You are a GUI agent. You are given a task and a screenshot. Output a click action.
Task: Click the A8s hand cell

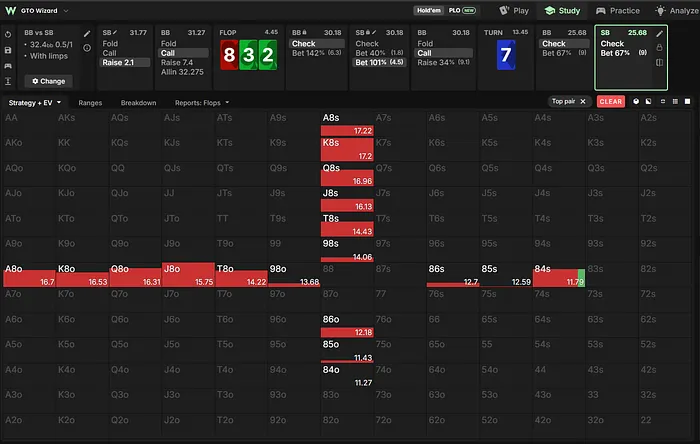[x=347, y=124]
